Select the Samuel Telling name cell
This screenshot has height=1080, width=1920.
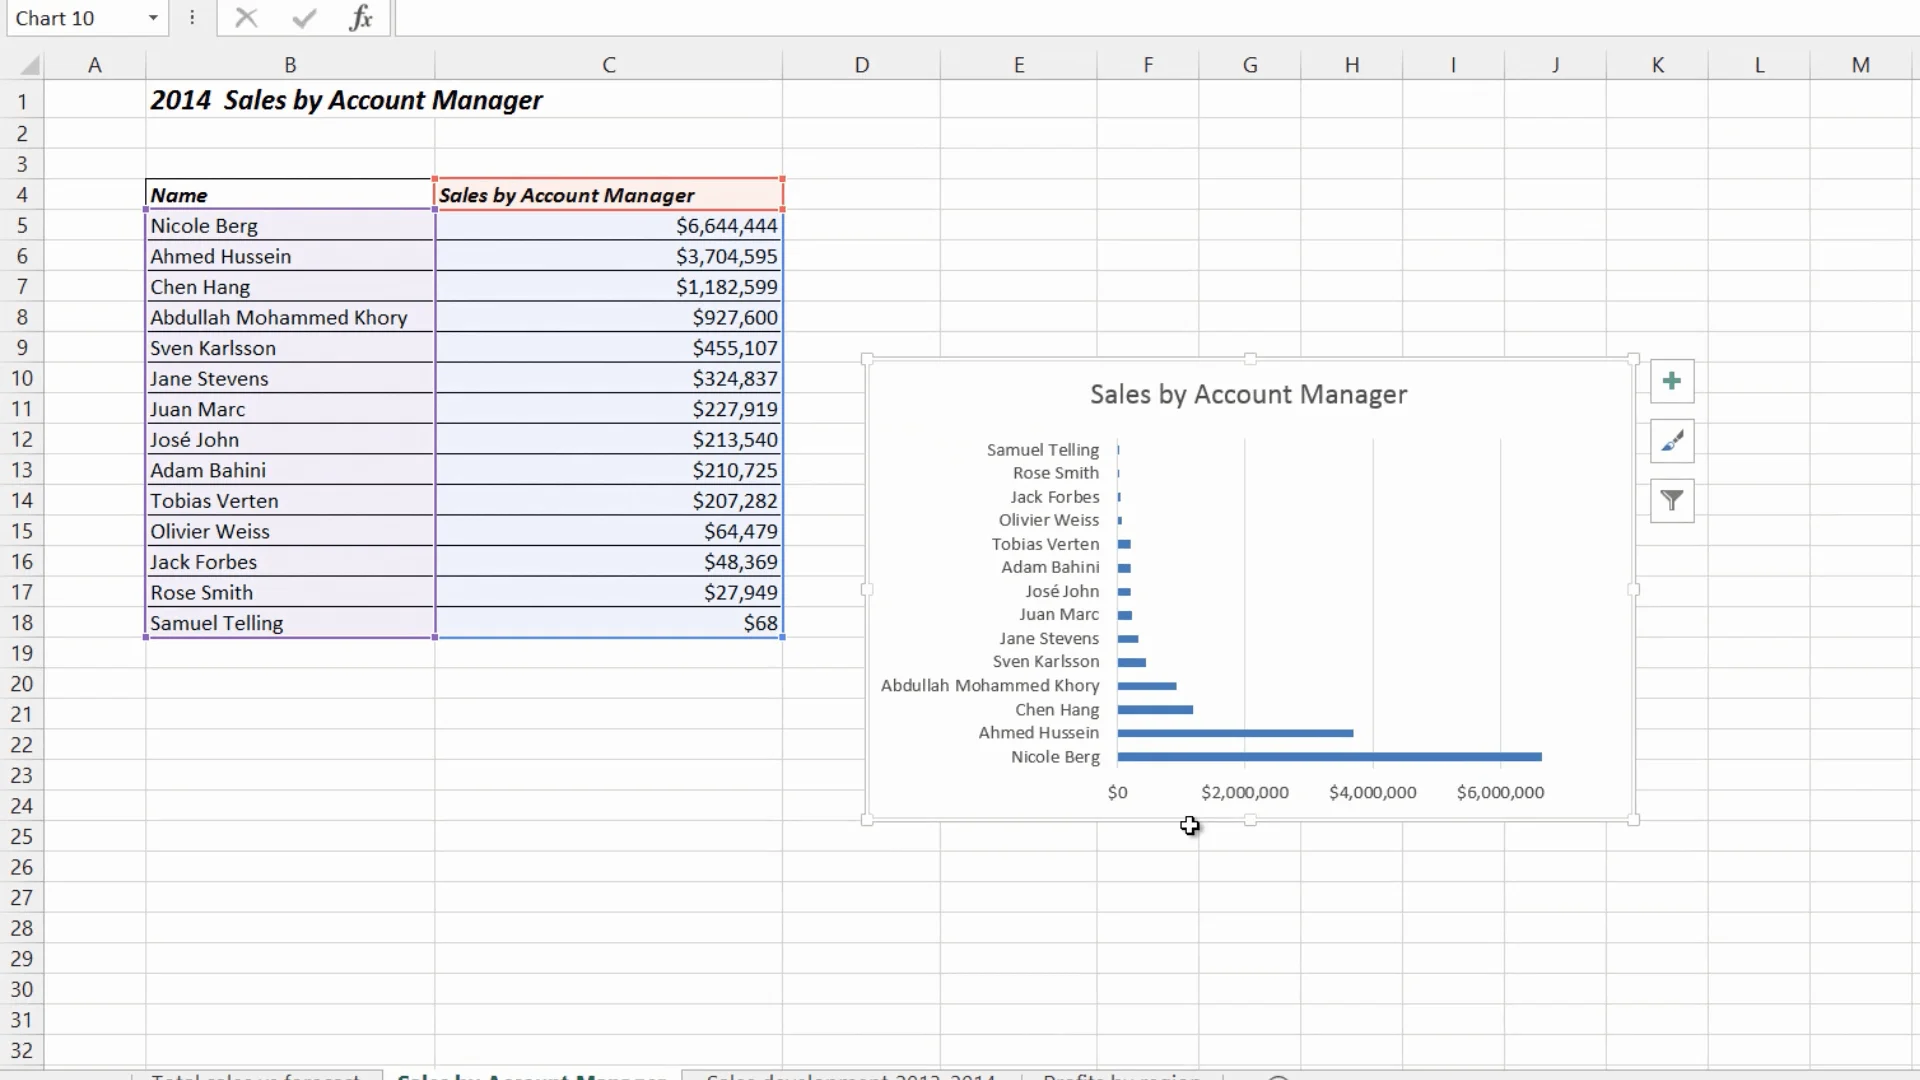coord(290,623)
